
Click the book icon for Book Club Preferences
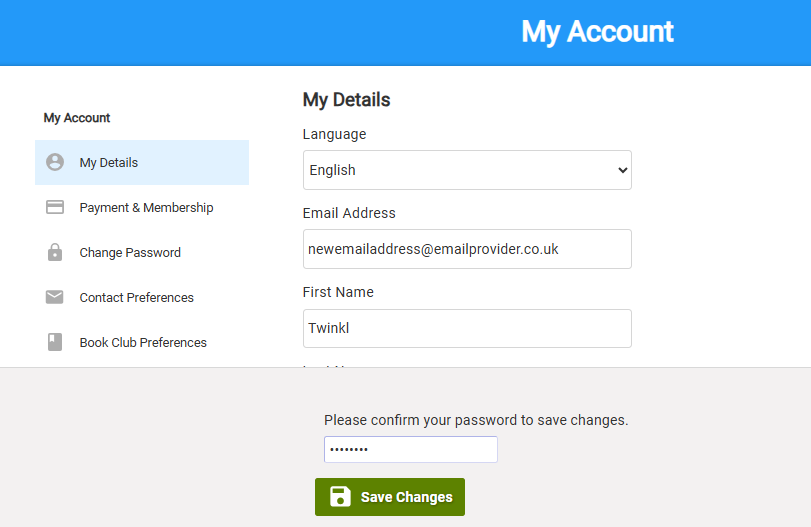[55, 342]
